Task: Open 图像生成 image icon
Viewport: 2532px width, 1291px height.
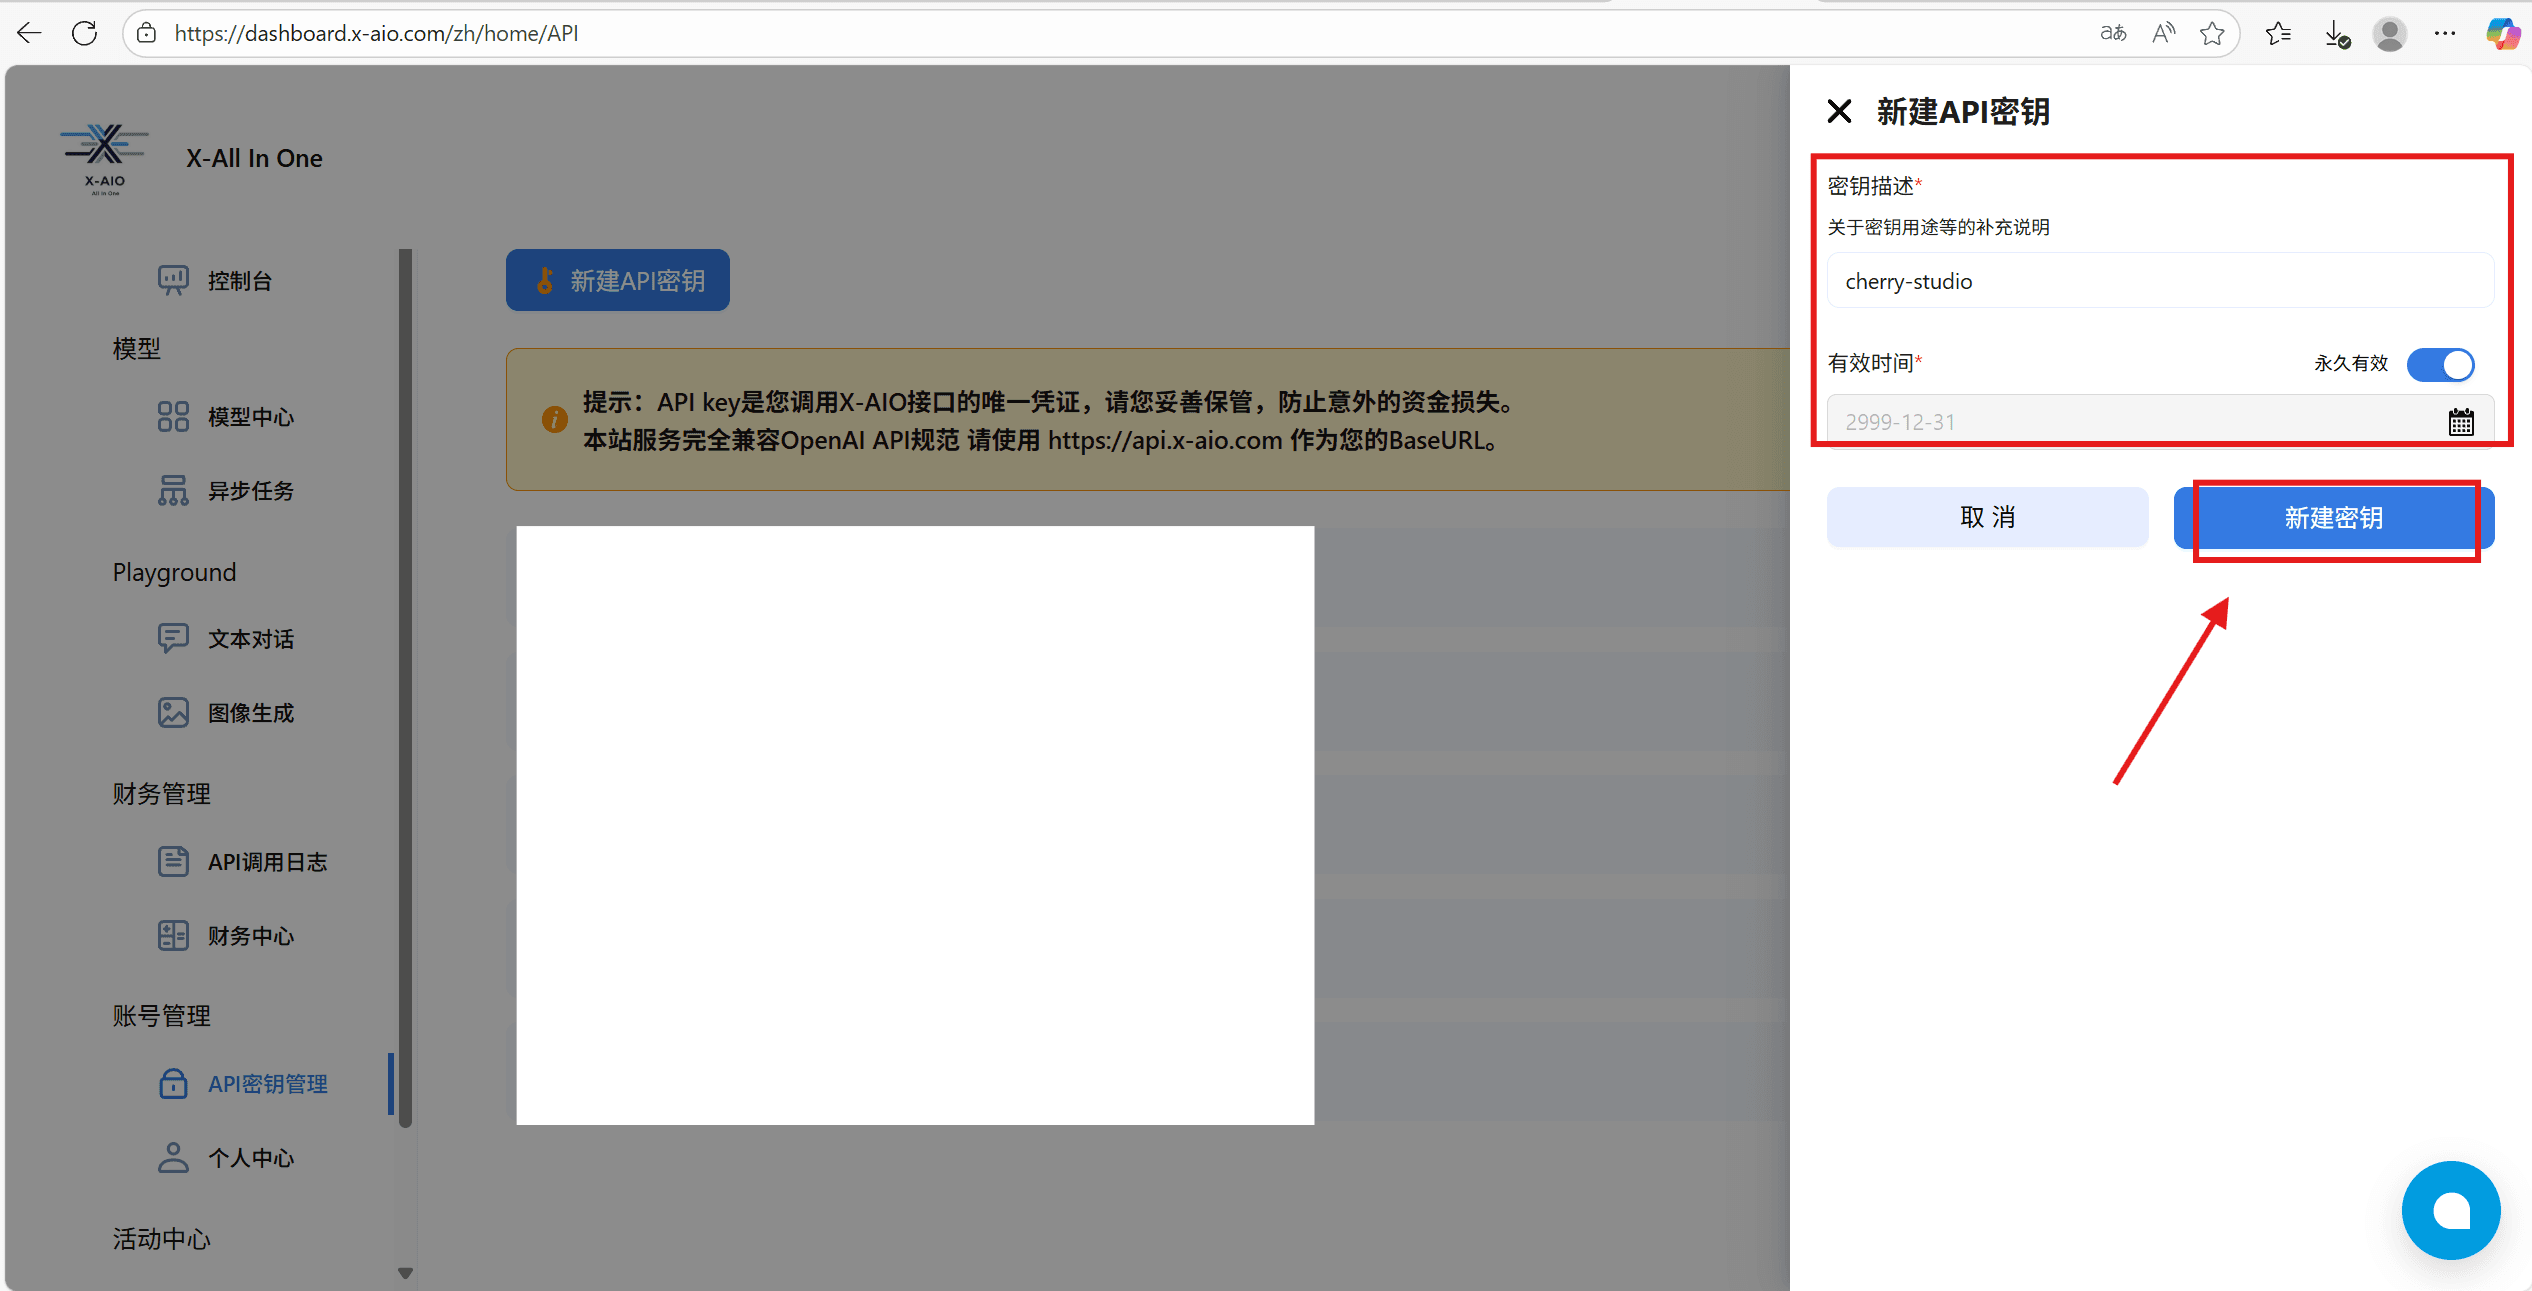Action: (x=173, y=713)
